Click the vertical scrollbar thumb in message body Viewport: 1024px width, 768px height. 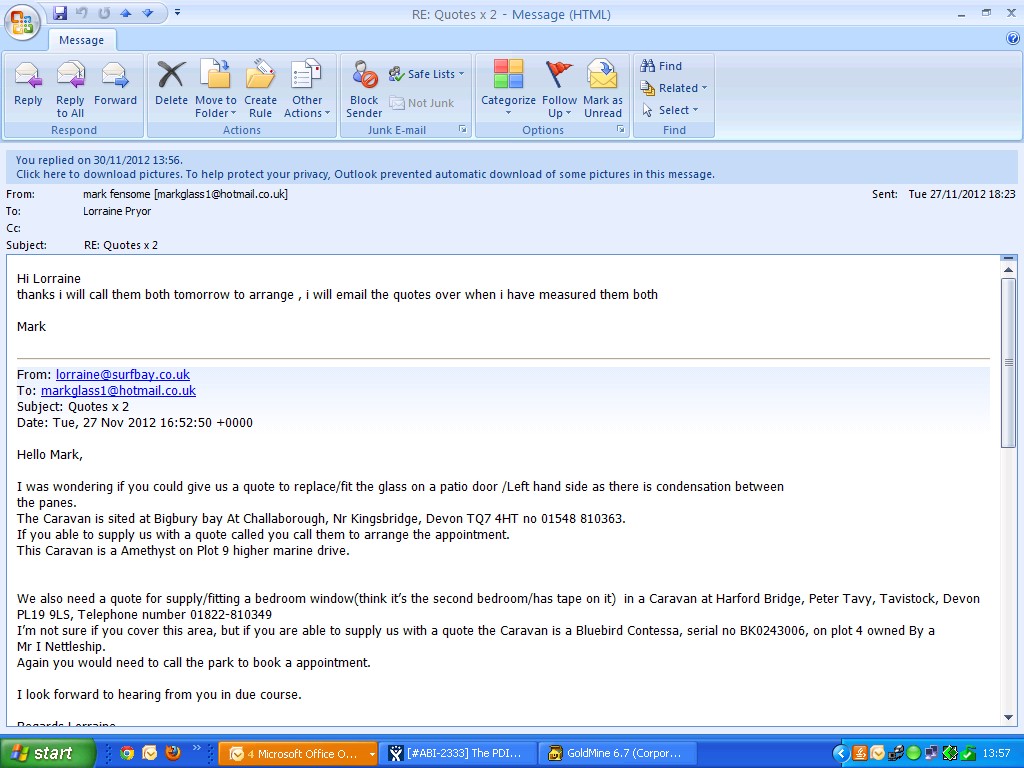tap(1008, 362)
